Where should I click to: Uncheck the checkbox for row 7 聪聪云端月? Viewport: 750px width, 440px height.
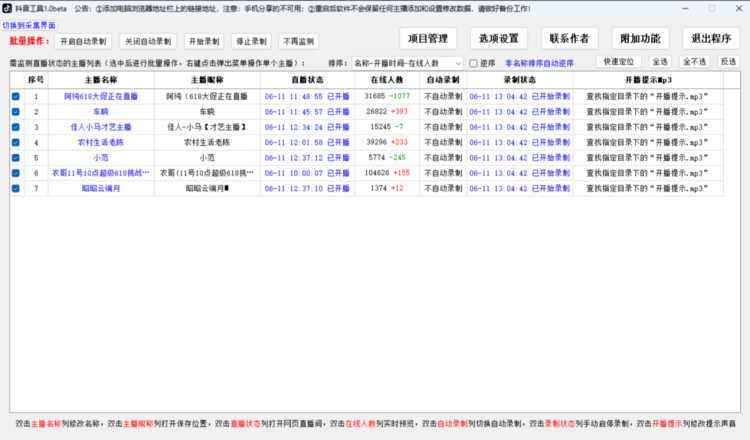(x=15, y=188)
